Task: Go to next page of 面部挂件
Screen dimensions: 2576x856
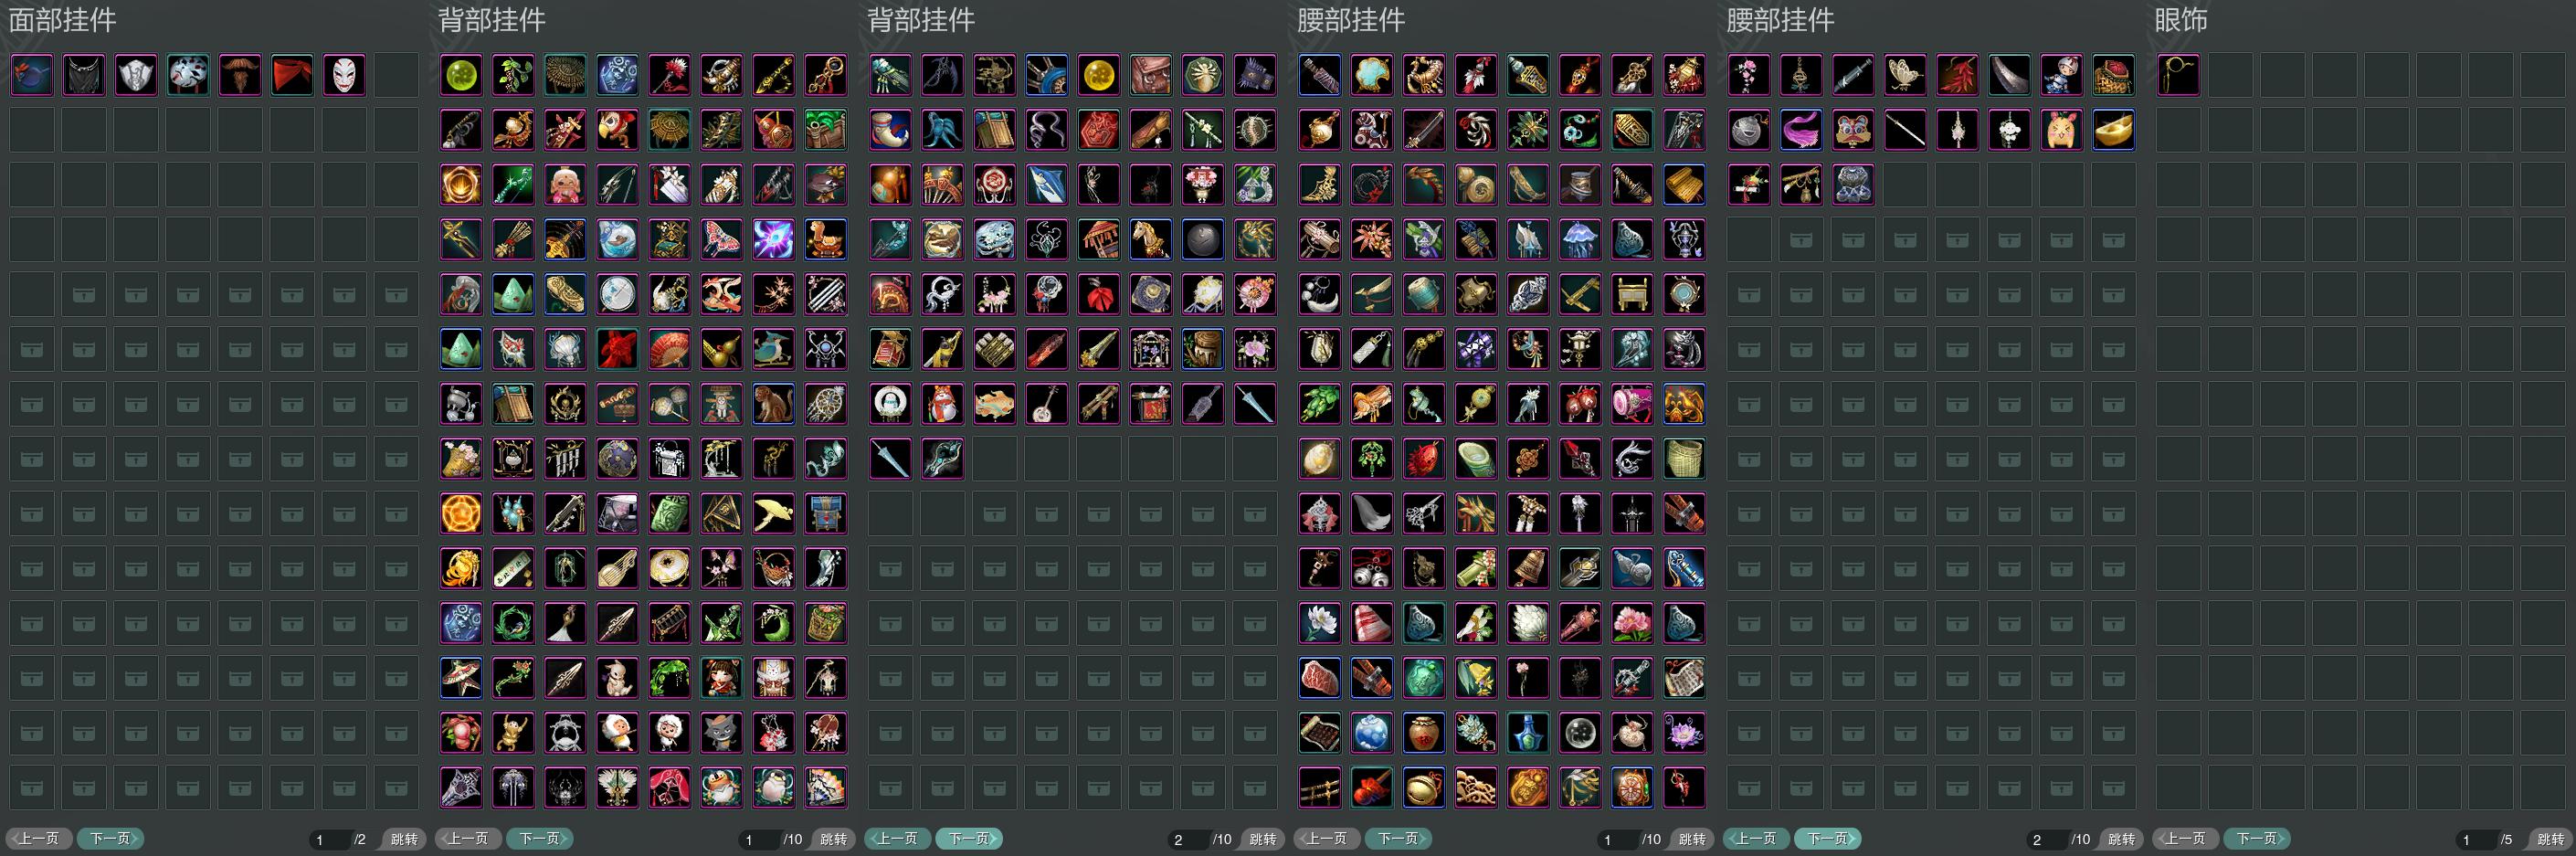Action: 111,839
